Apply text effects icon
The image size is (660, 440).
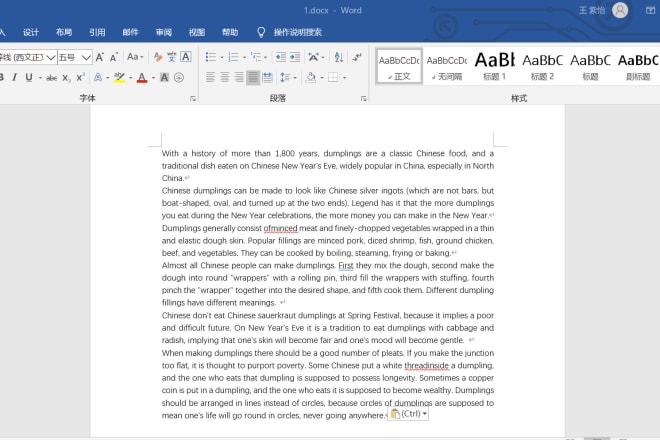(98, 77)
